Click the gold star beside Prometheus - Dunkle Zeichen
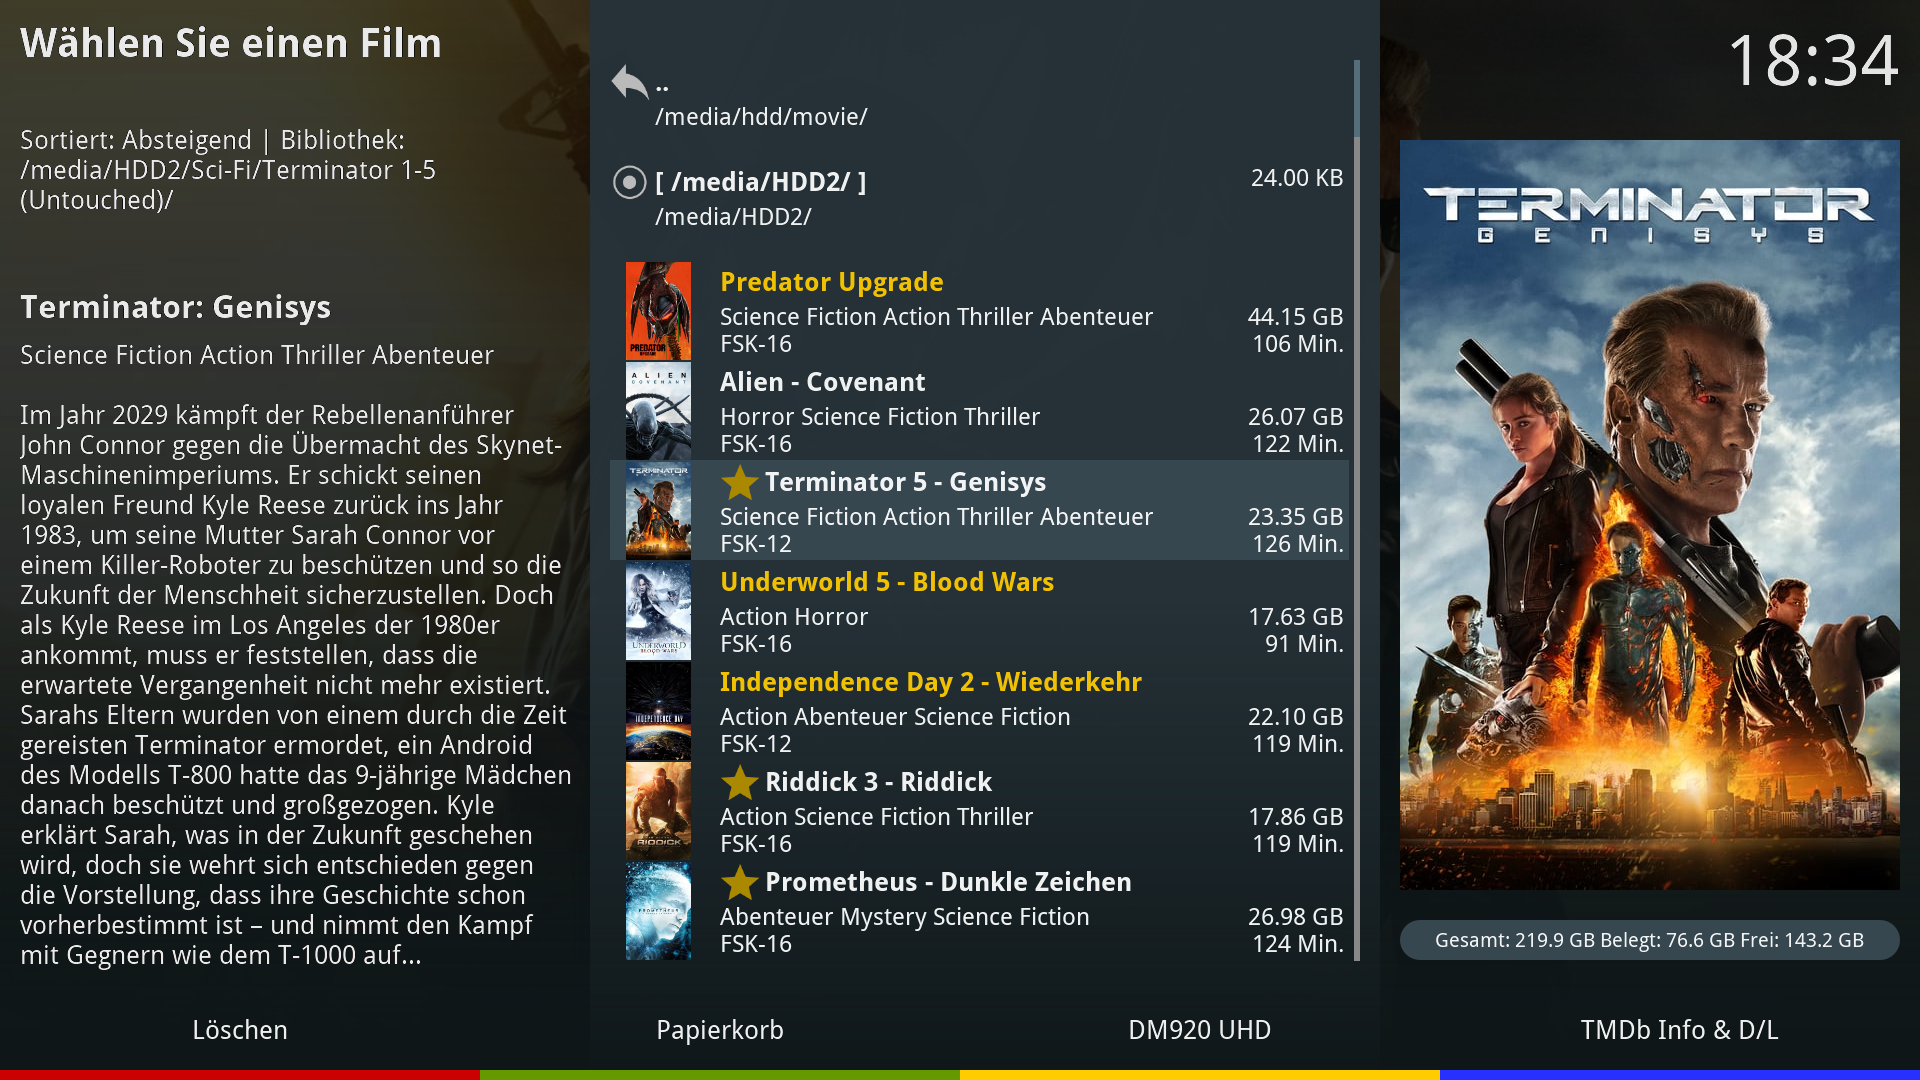The width and height of the screenshot is (1920, 1080). [739, 882]
